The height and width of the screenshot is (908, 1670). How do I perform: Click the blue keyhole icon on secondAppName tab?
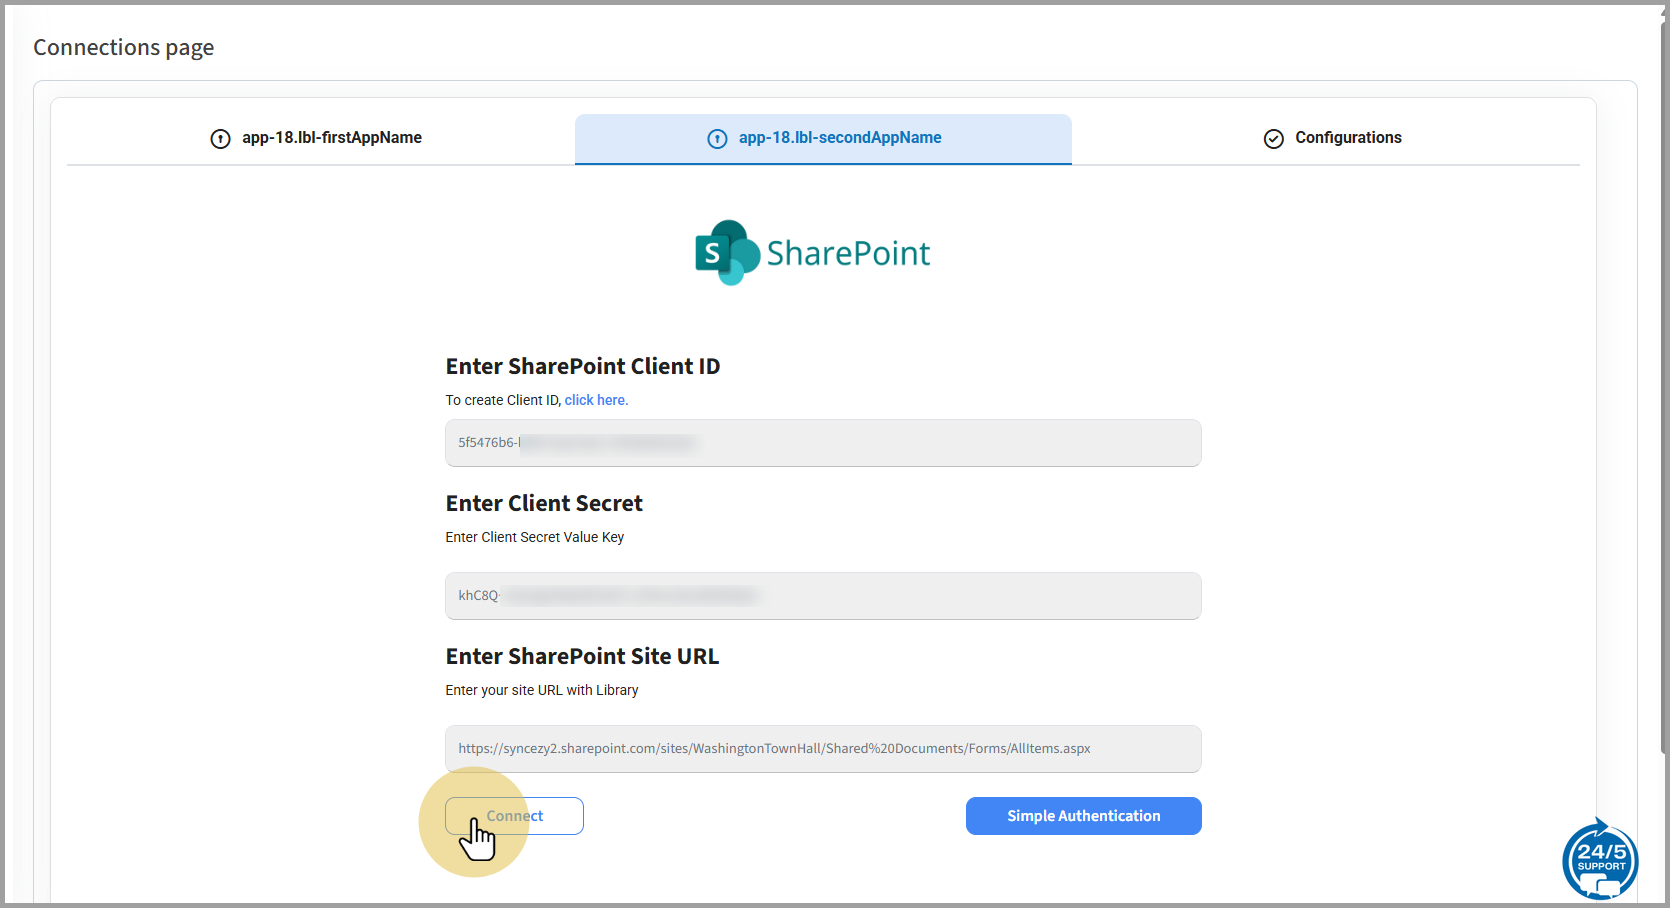[717, 139]
